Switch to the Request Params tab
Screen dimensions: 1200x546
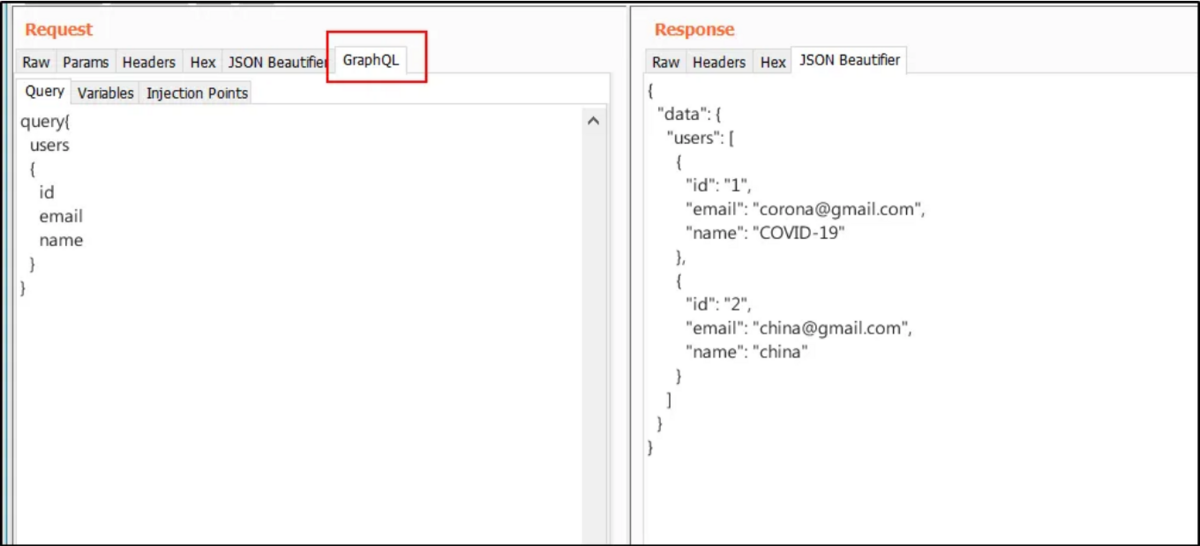[86, 62]
